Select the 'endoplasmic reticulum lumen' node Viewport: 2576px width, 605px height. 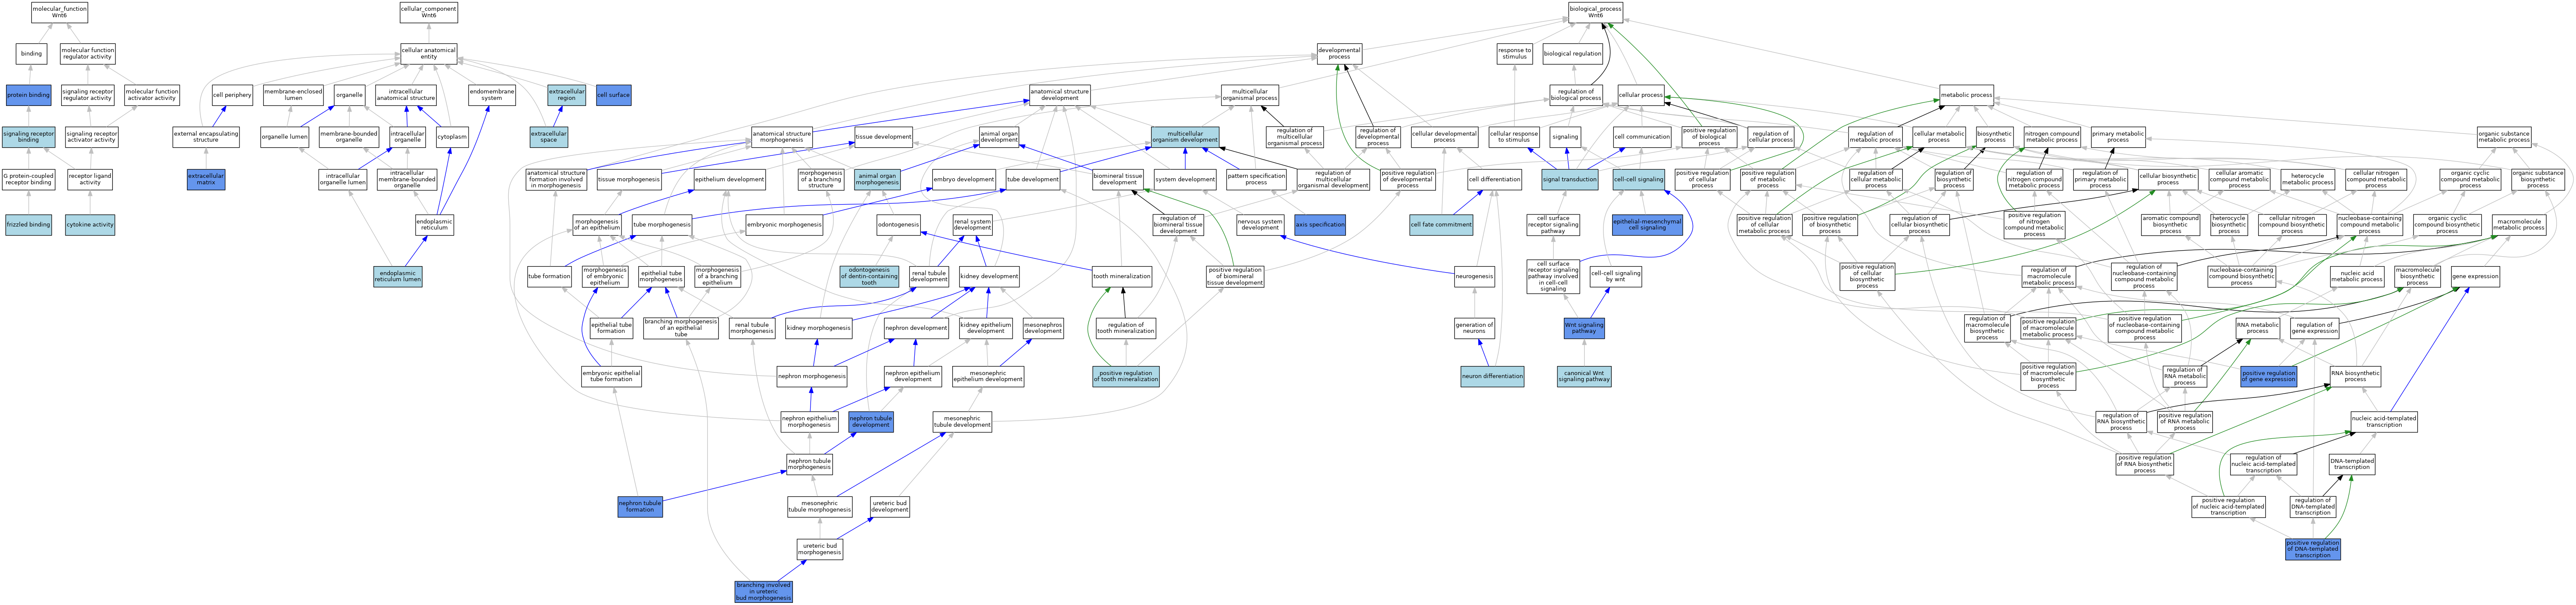point(398,276)
